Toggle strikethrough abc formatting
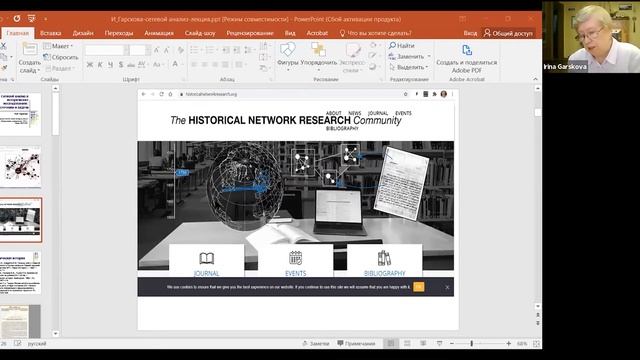 pyautogui.click(x=131, y=64)
